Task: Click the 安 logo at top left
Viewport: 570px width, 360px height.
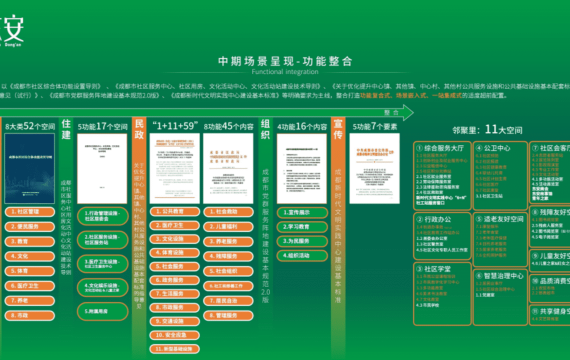Action: tap(13, 29)
